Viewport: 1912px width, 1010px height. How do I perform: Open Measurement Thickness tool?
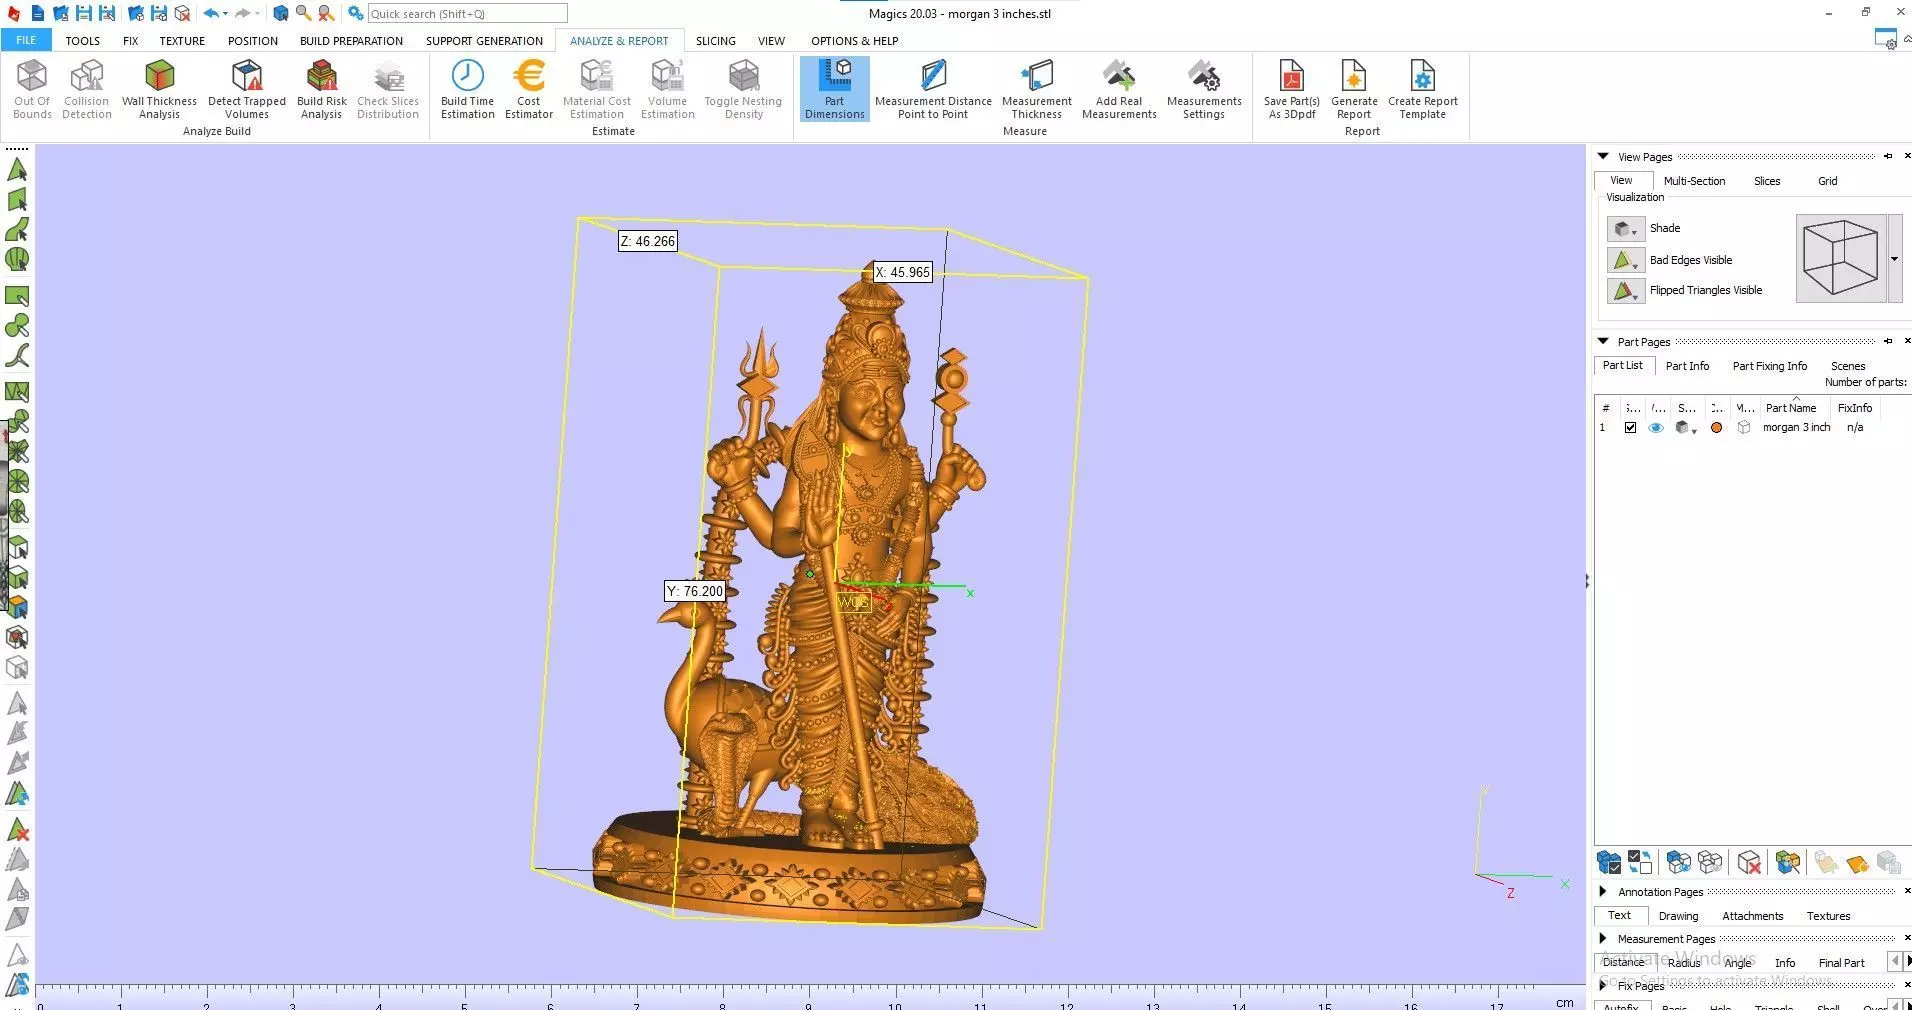tap(1037, 89)
